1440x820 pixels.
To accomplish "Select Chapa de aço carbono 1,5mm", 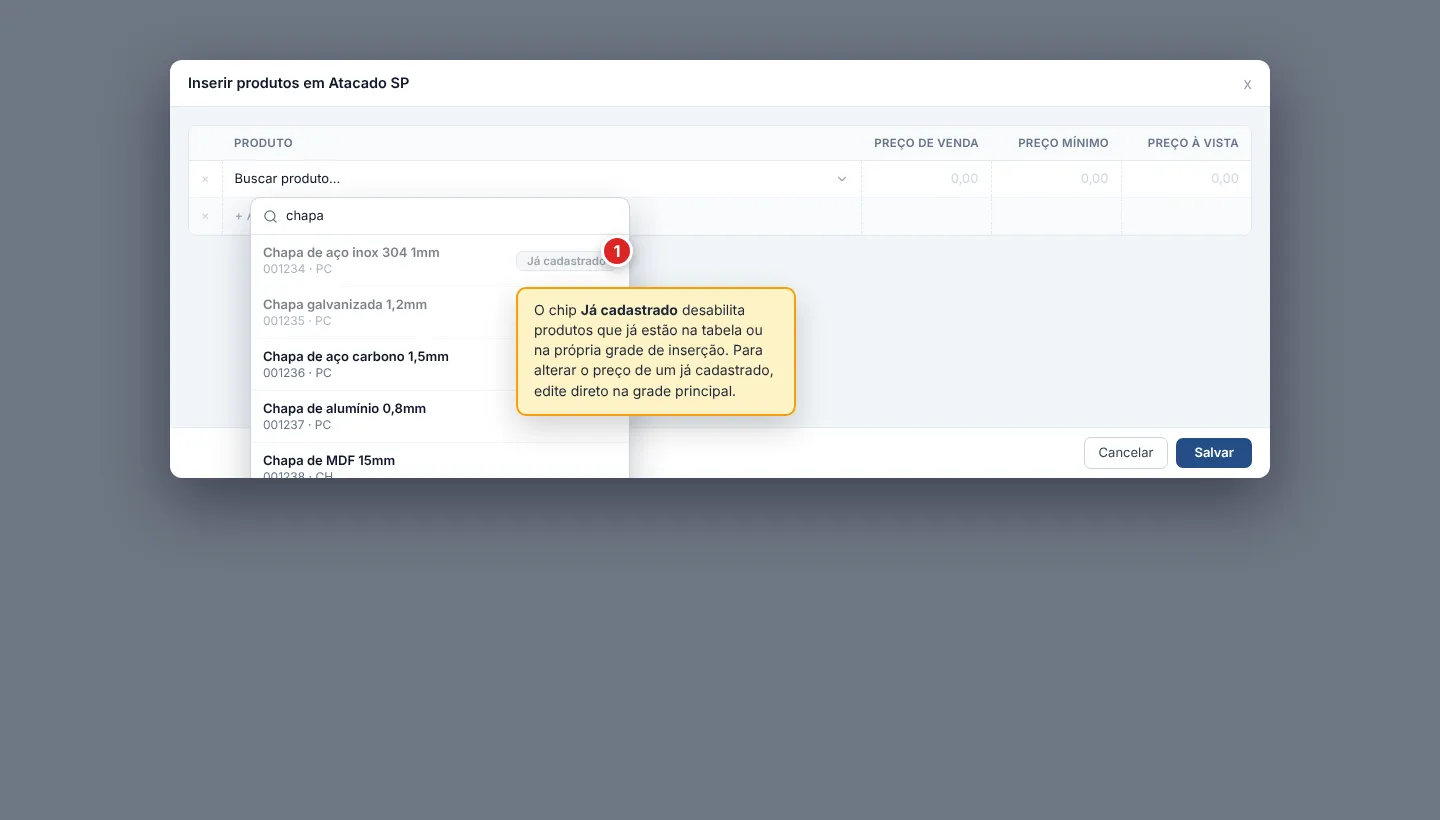I will (x=440, y=364).
